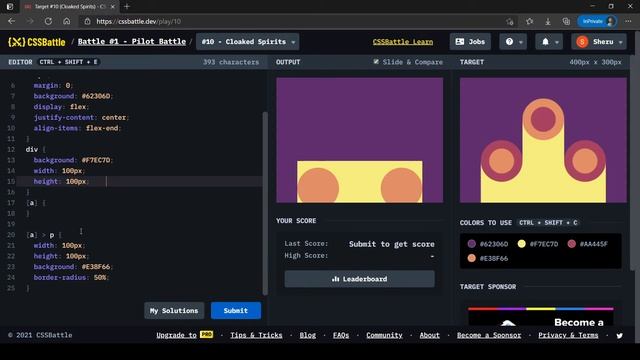Open the Community footer link
Screen dimensions: 640x360
point(384,335)
